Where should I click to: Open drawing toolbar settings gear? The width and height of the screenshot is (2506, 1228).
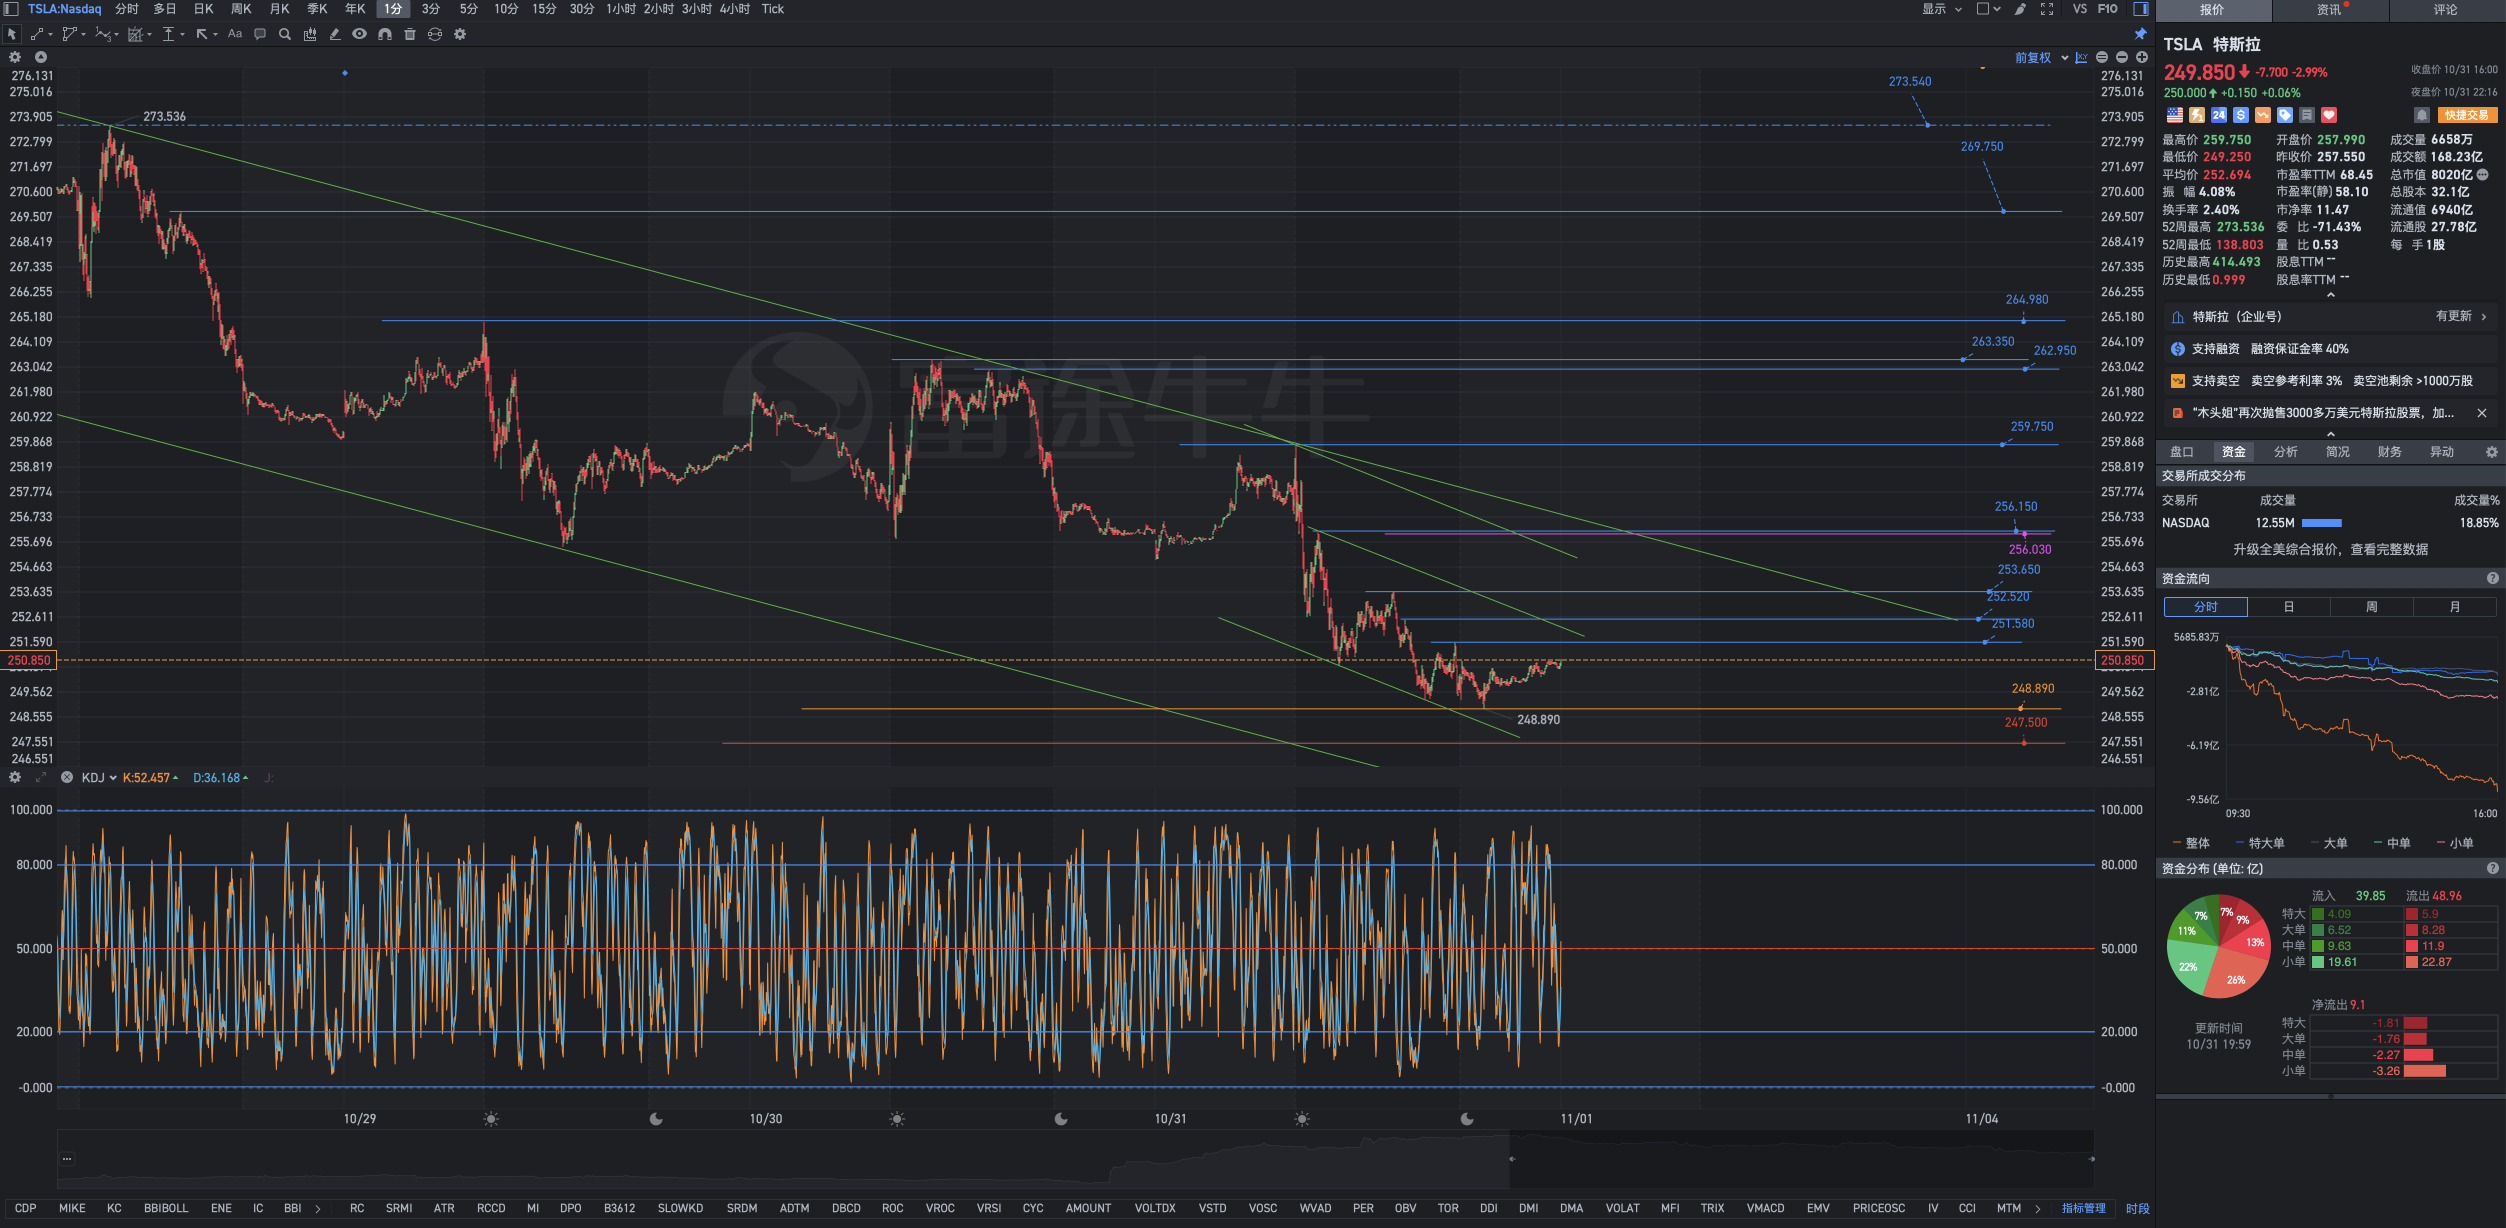tap(460, 34)
